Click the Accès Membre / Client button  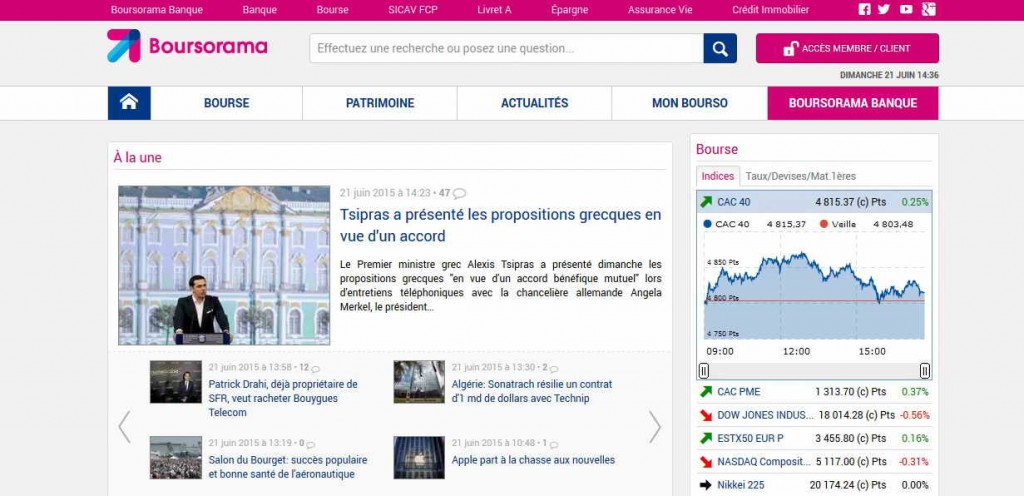tap(847, 48)
